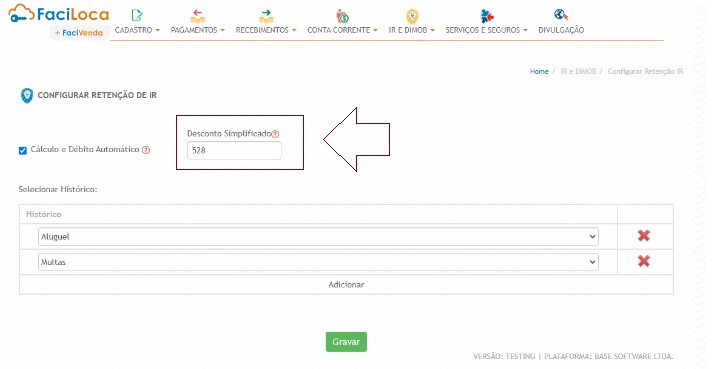Click the Conta Corrente money bag icon
The width and height of the screenshot is (719, 369).
[342, 16]
